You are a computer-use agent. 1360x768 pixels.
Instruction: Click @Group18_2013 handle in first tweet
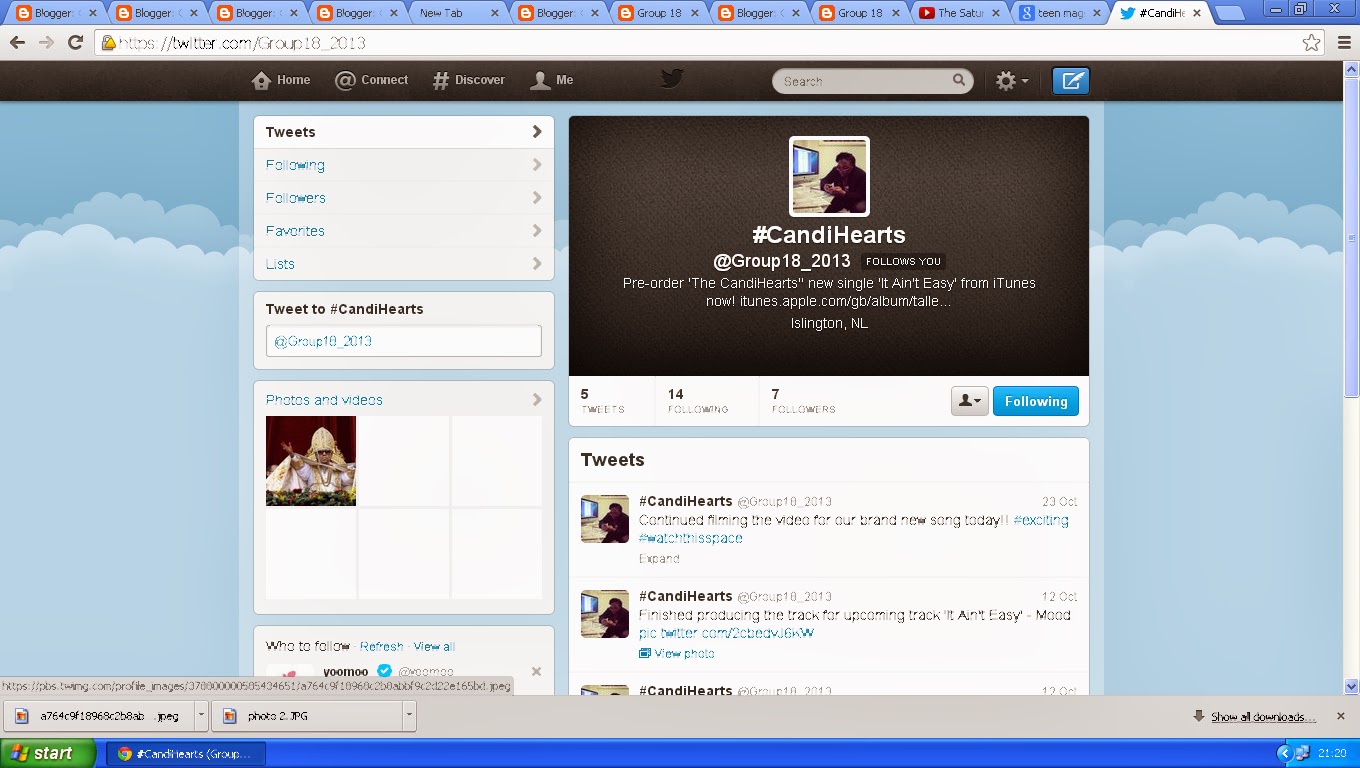coord(784,502)
